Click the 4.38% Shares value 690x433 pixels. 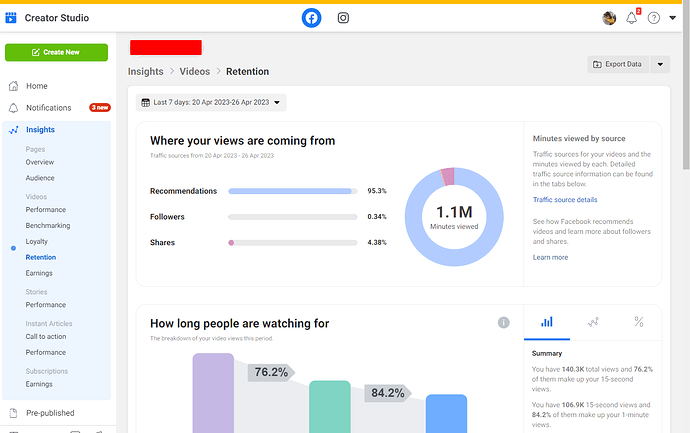(377, 242)
